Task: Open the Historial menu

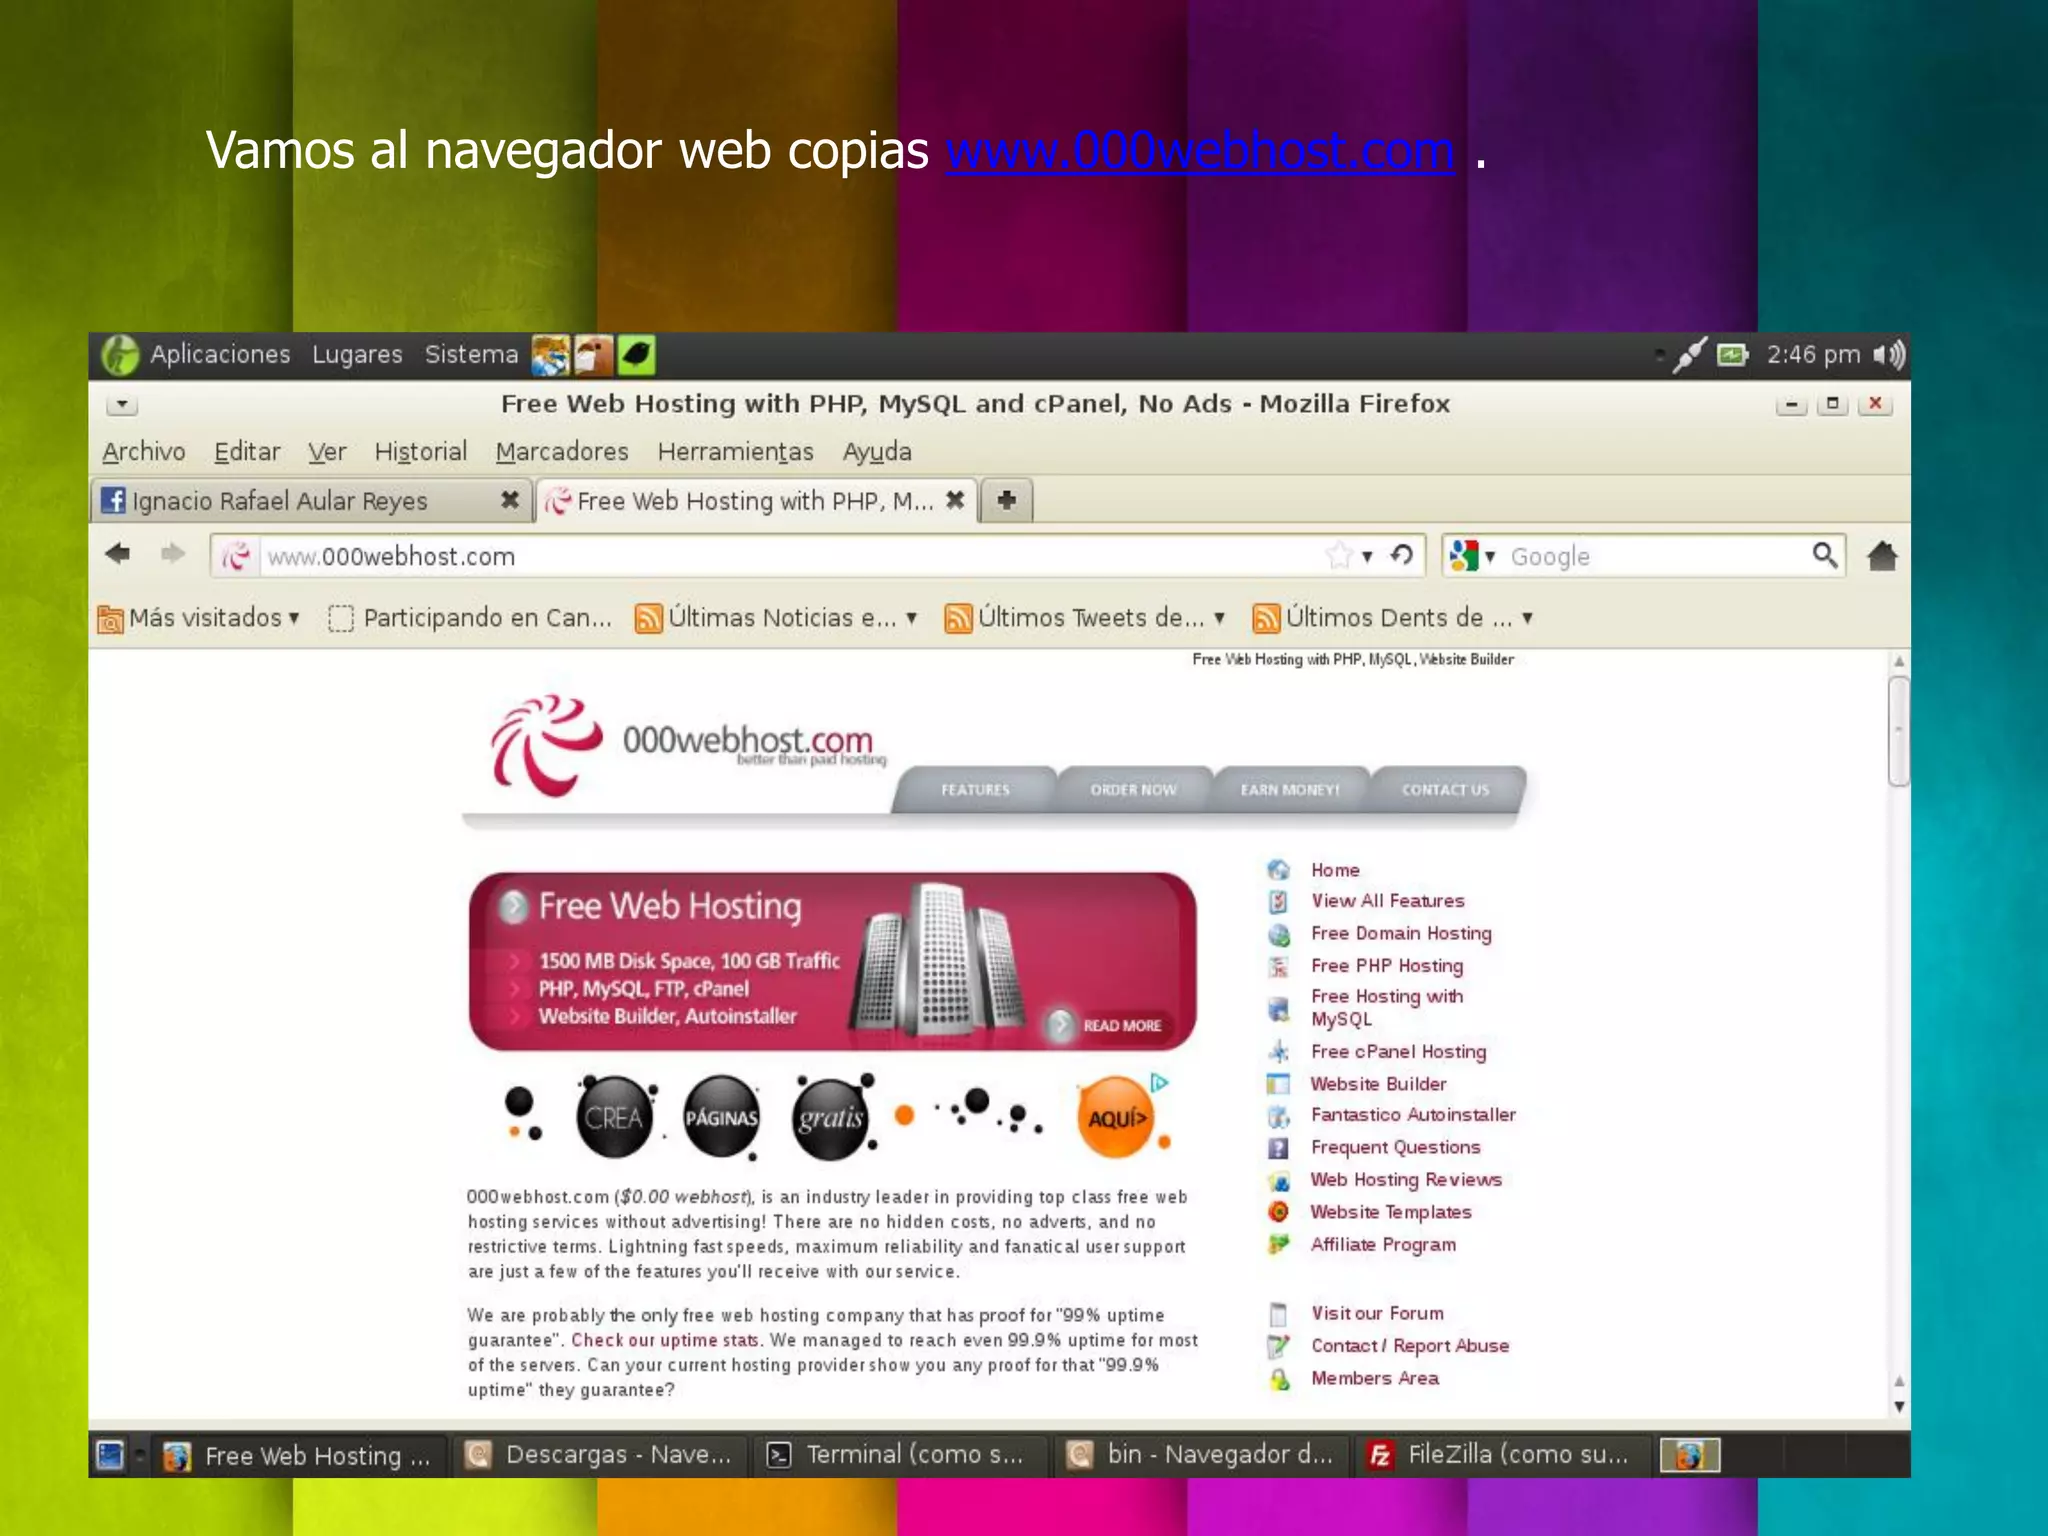Action: point(421,452)
